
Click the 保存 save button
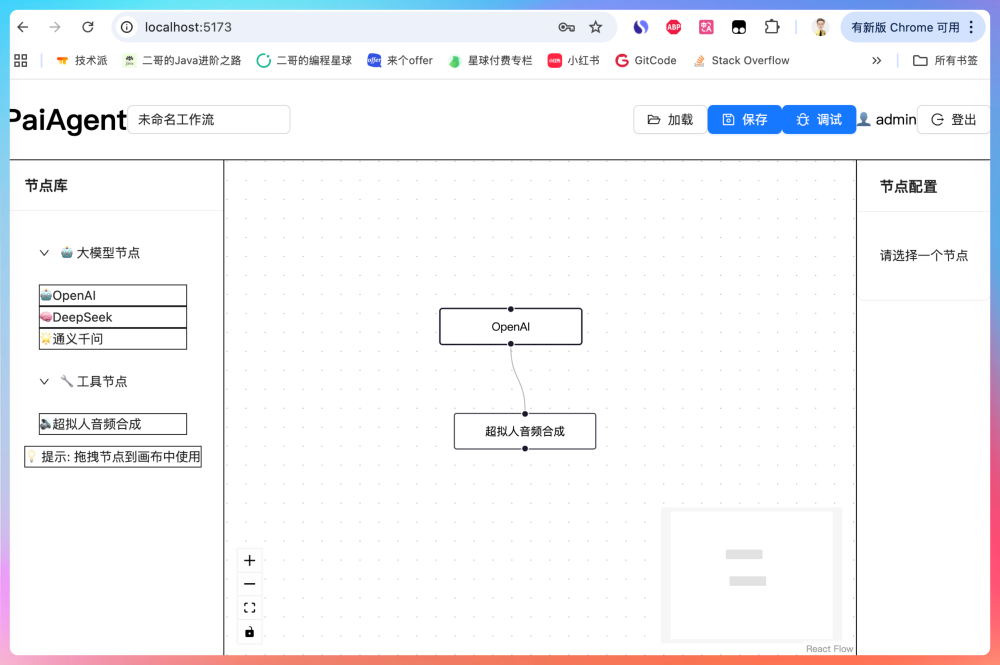(744, 119)
